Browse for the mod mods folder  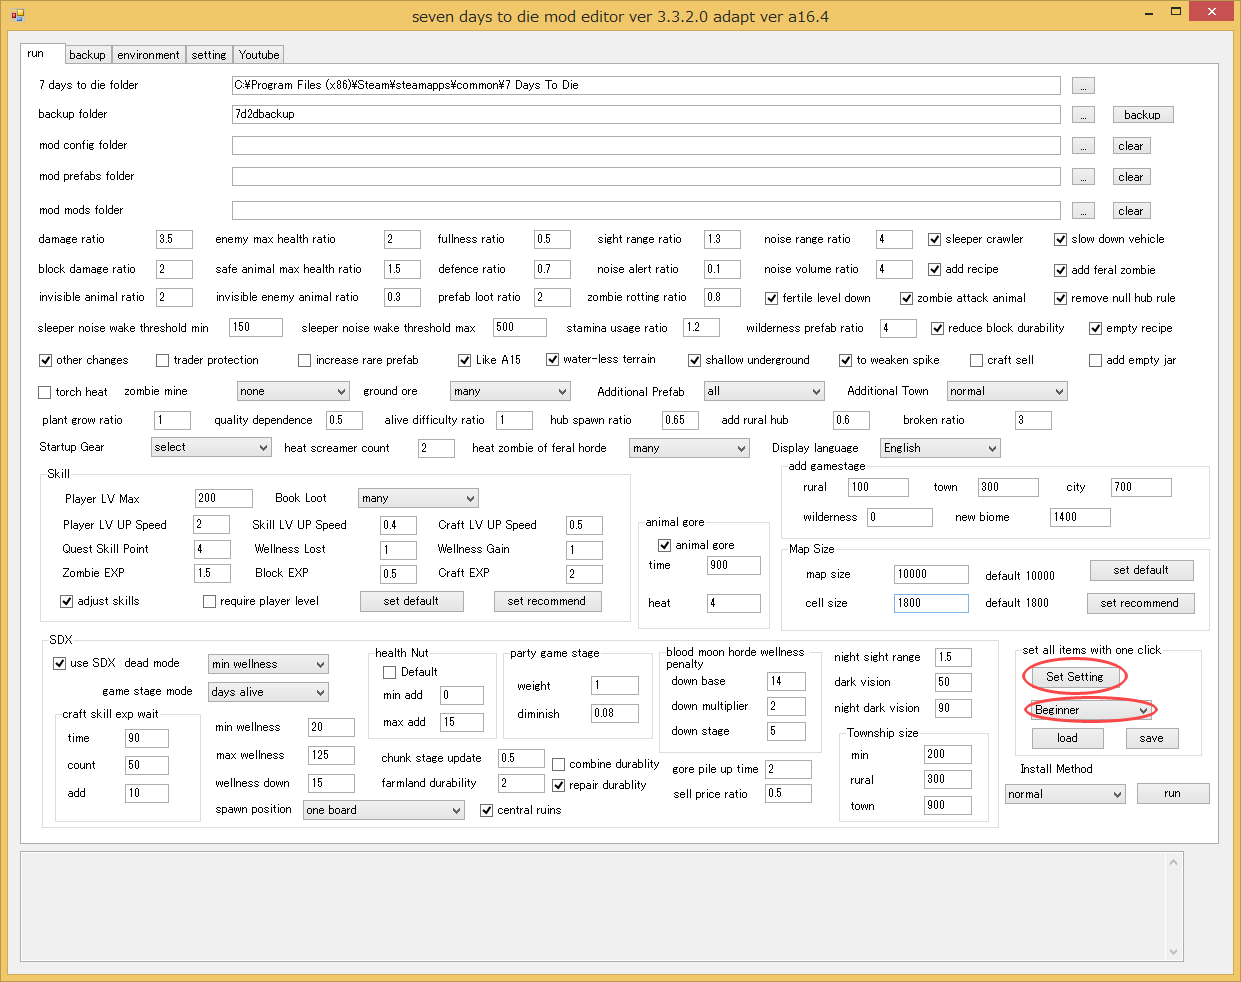coord(1083,211)
